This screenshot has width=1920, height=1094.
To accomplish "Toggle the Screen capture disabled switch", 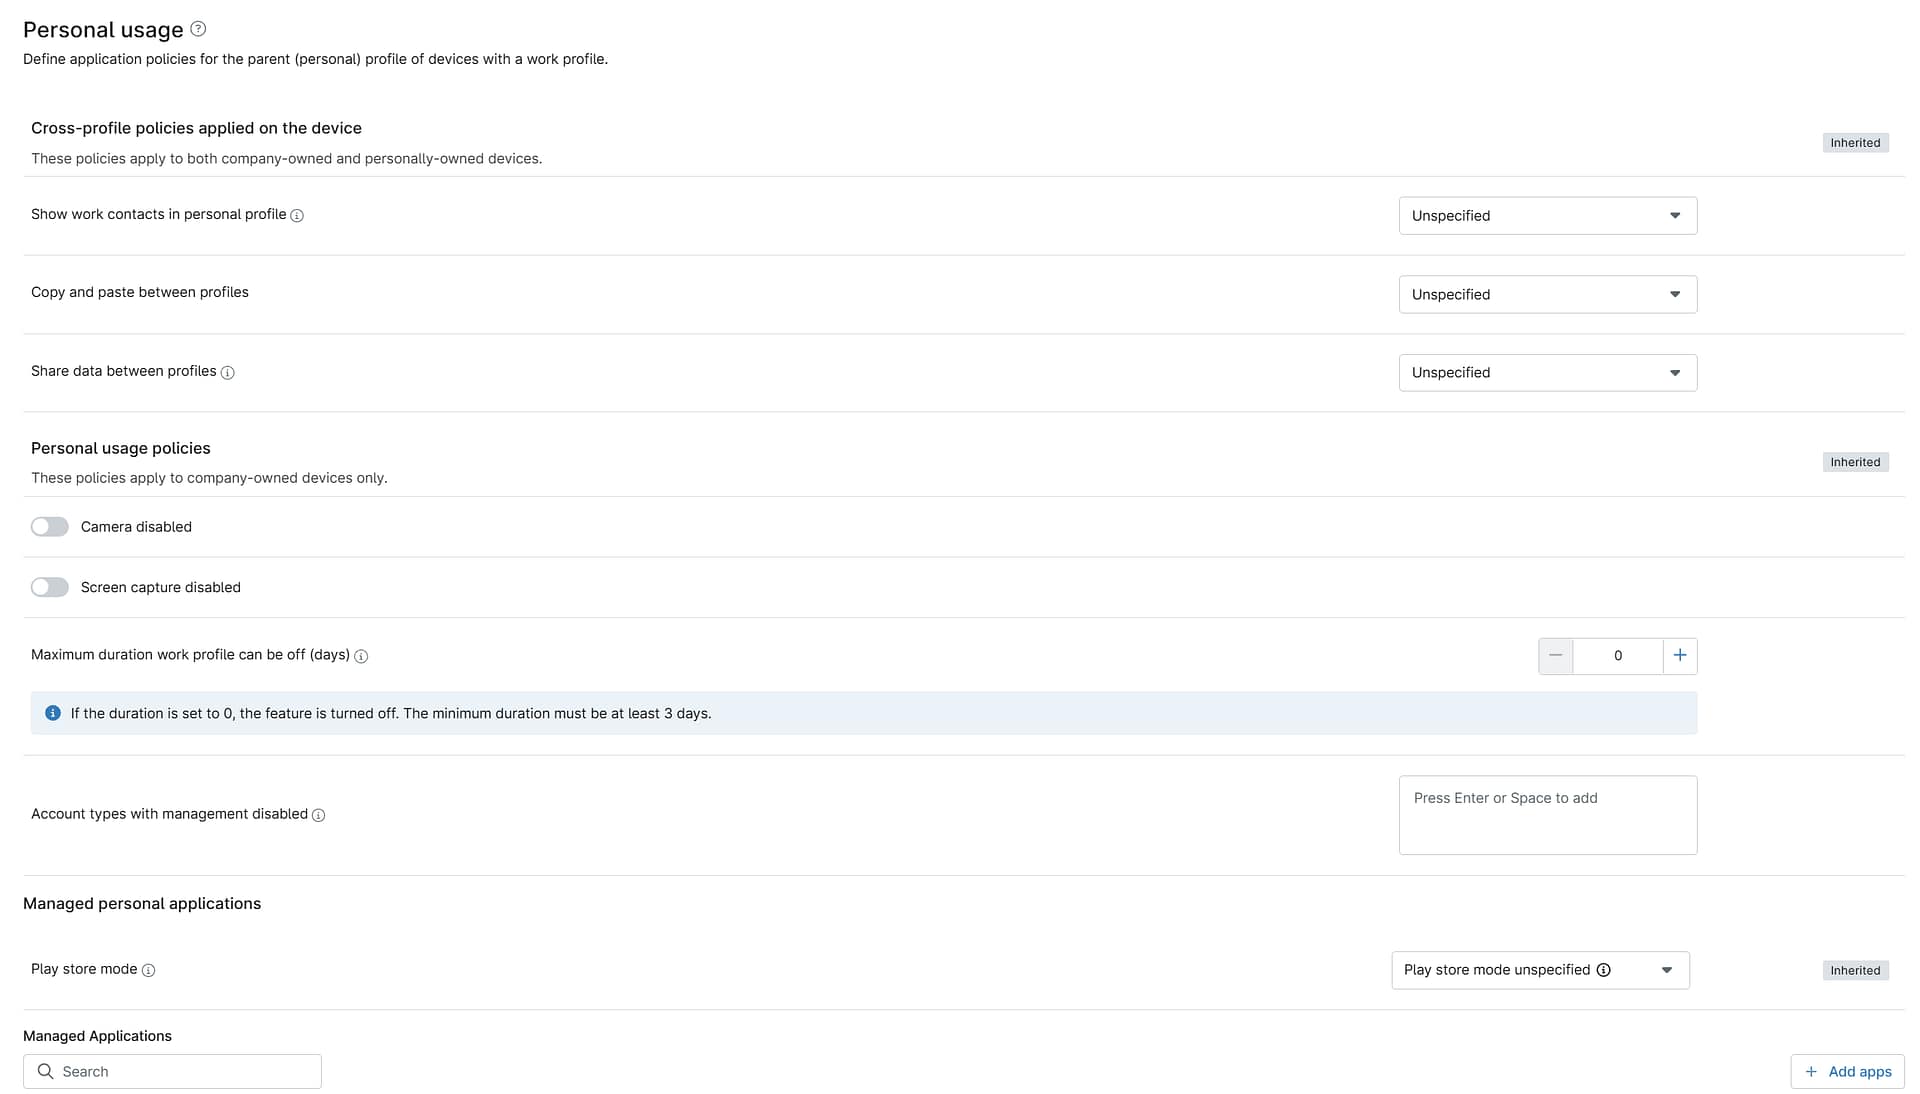I will click(49, 588).
